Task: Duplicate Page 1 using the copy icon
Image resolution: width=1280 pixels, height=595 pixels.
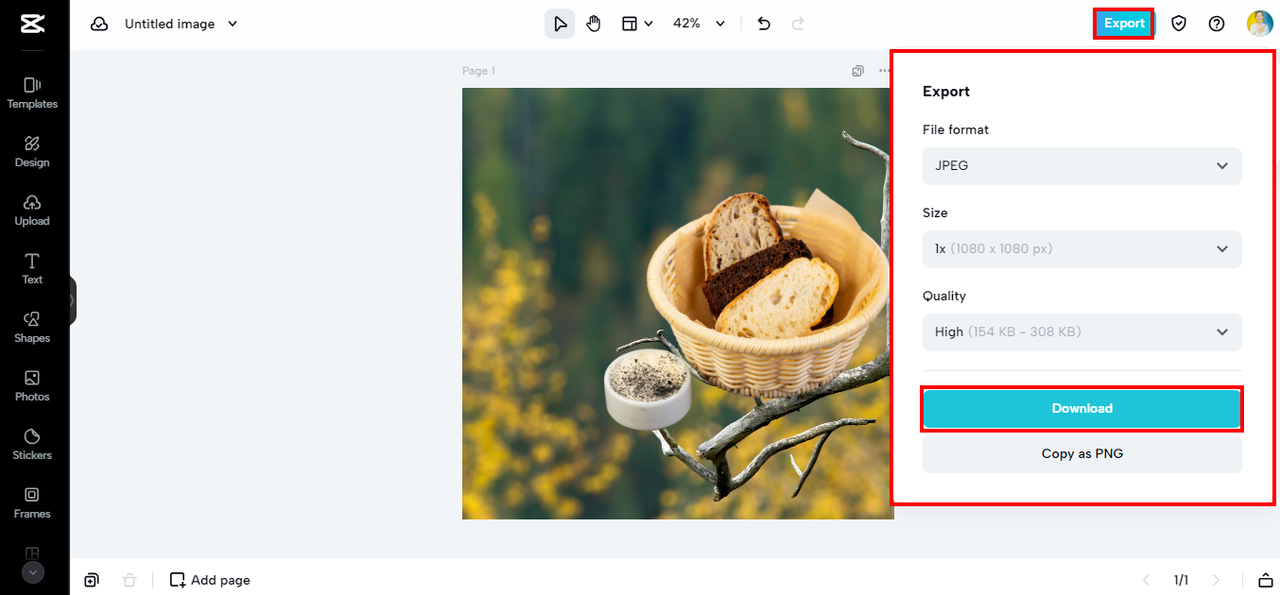Action: click(x=858, y=71)
